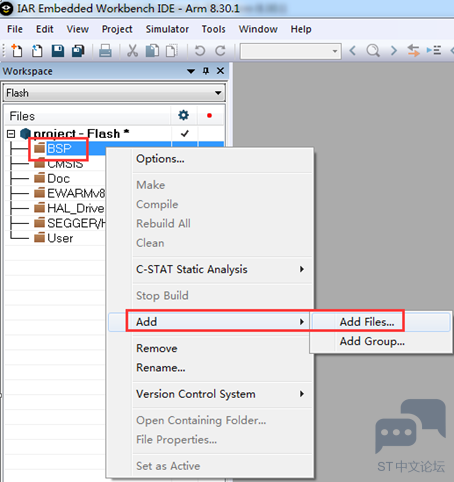Click the orange Replace arrows icon
This screenshot has width=454, height=482.
coord(413,51)
